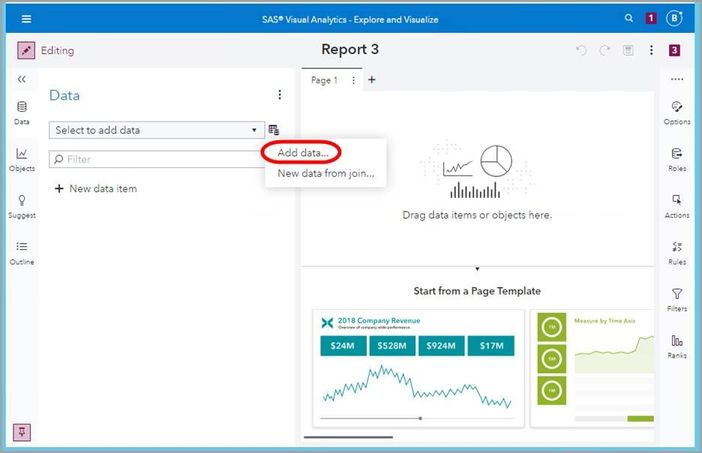This screenshot has height=453, width=702.
Task: Choose New data from join...
Action: 325,173
